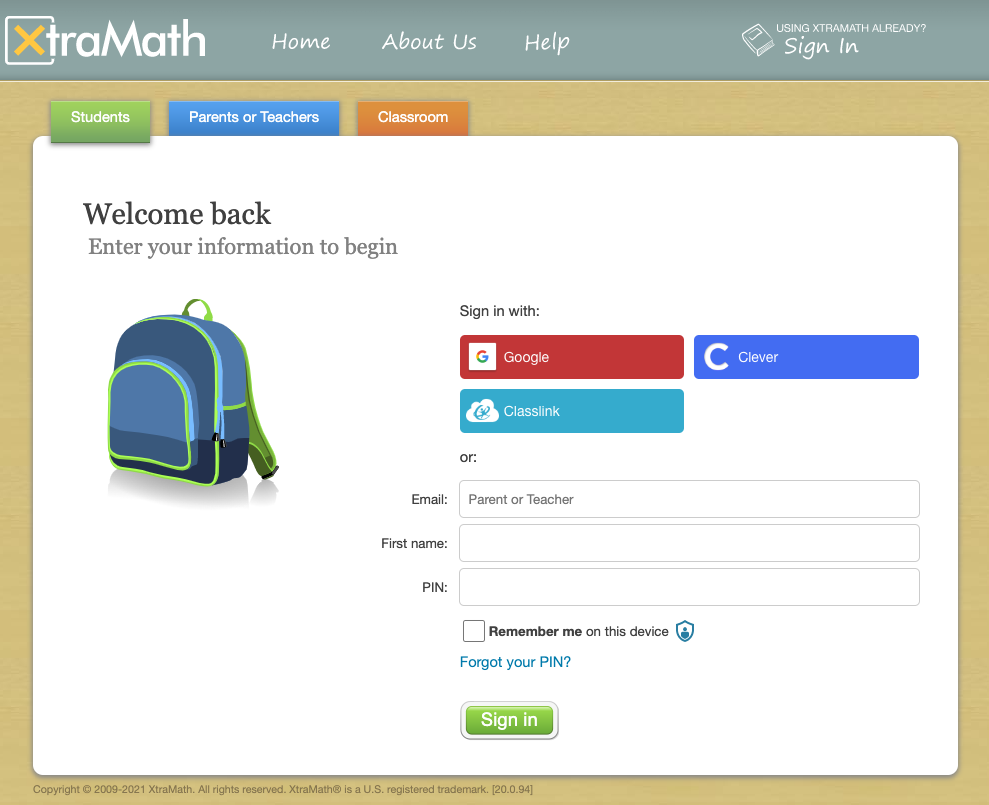The image size is (989, 805).
Task: Sign in with Google button
Action: [x=571, y=357]
